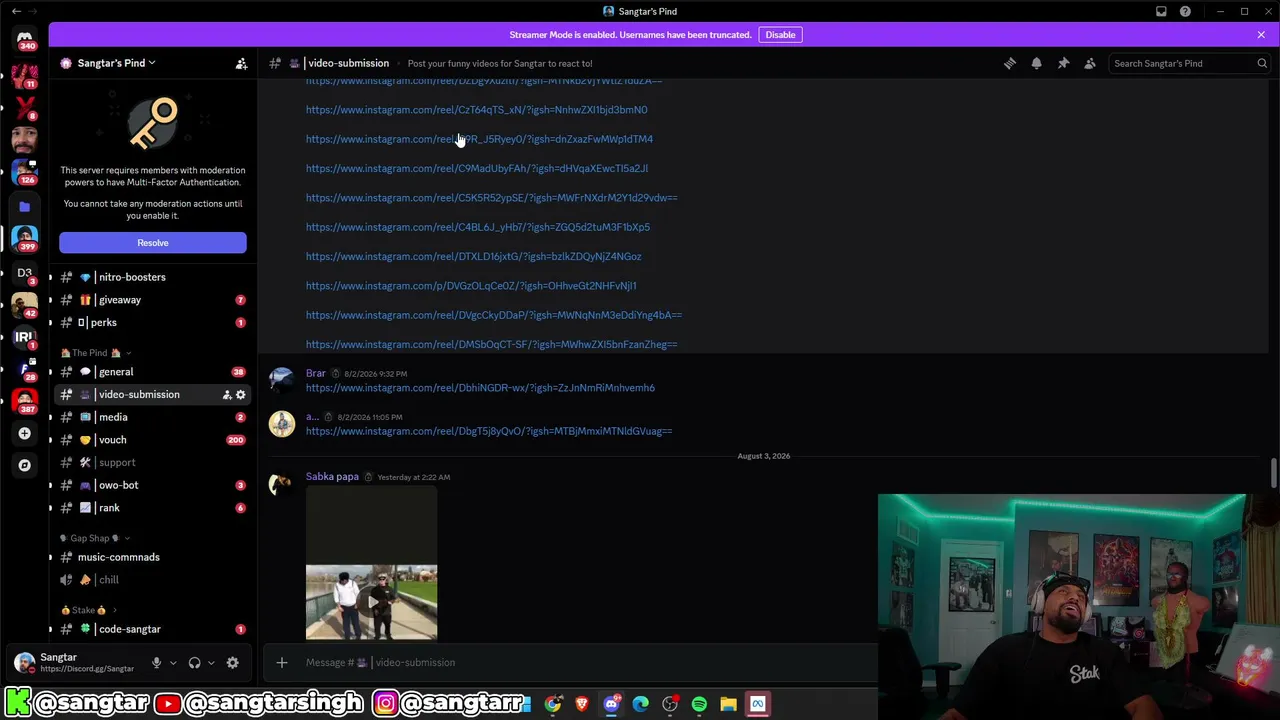Open File Explorer from the taskbar
This screenshot has width=1280, height=720.
728,704
